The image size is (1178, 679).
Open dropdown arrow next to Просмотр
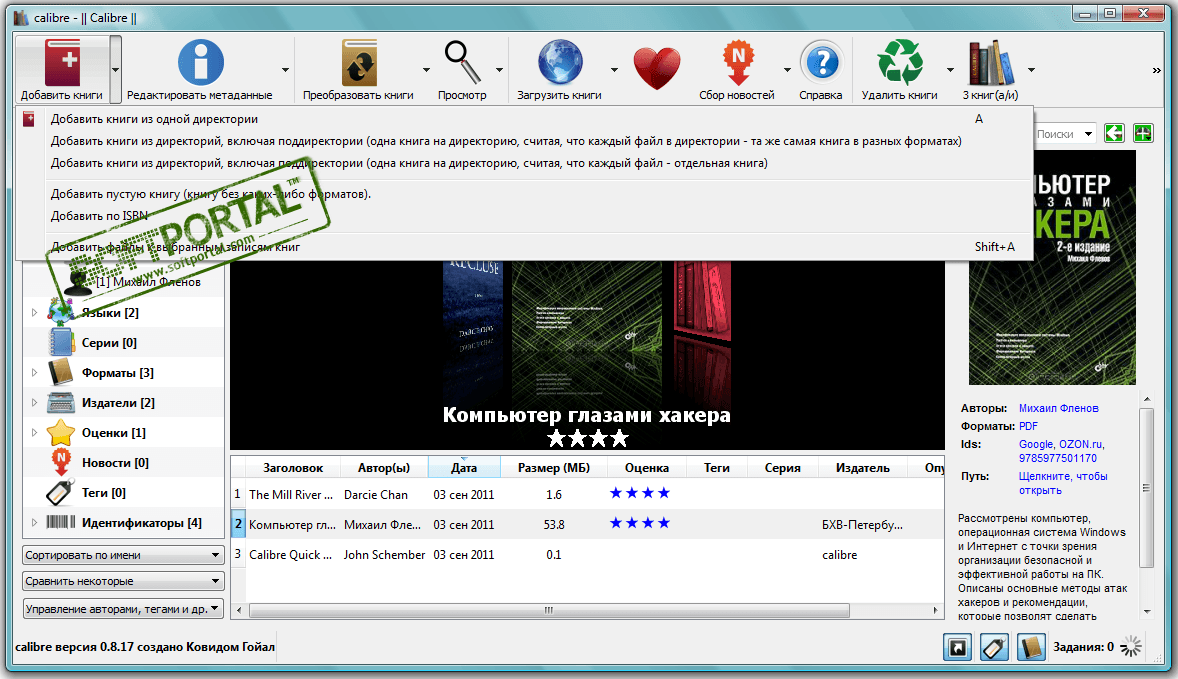pos(499,70)
